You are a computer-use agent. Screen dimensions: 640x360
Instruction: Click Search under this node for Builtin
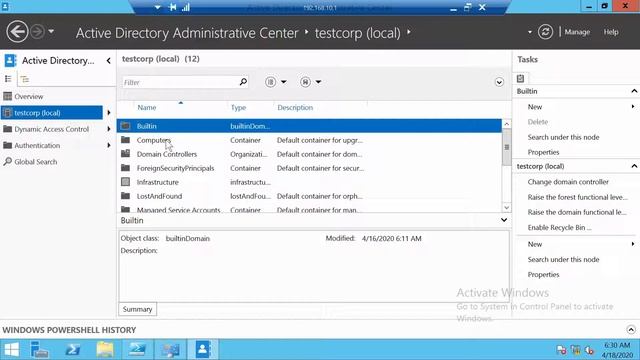[563, 137]
